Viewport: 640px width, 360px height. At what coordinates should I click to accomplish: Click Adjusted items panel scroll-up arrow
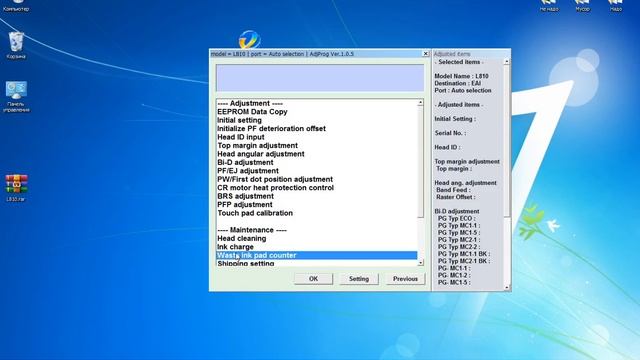(x=507, y=62)
